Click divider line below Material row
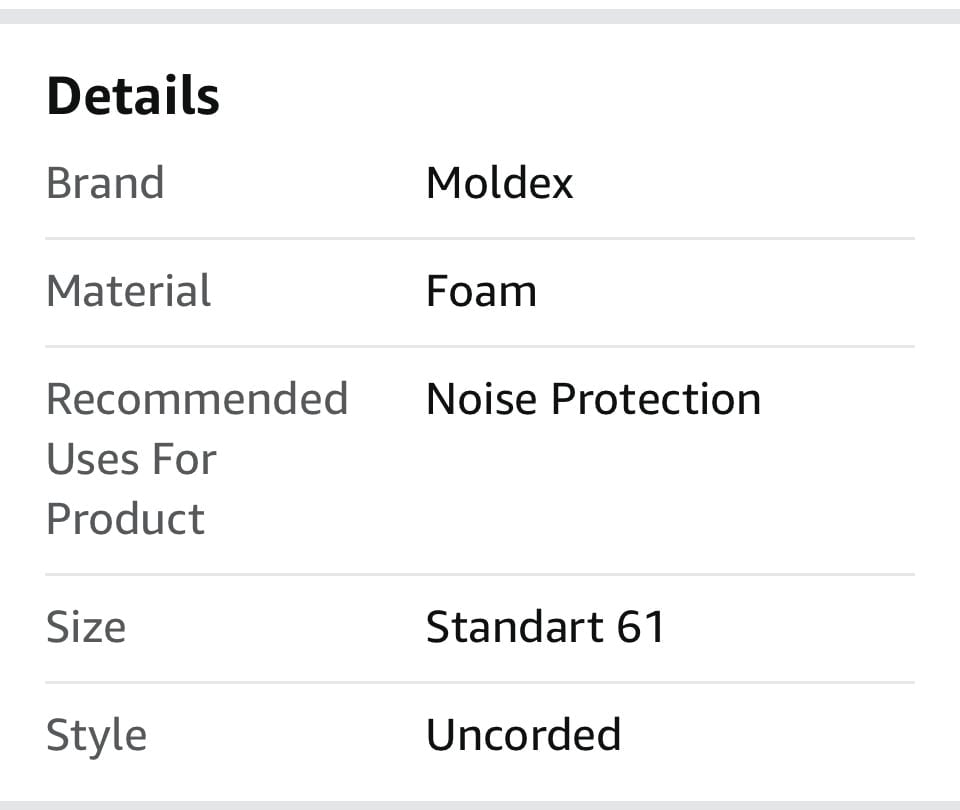Screen dimensions: 960x810 [480, 347]
